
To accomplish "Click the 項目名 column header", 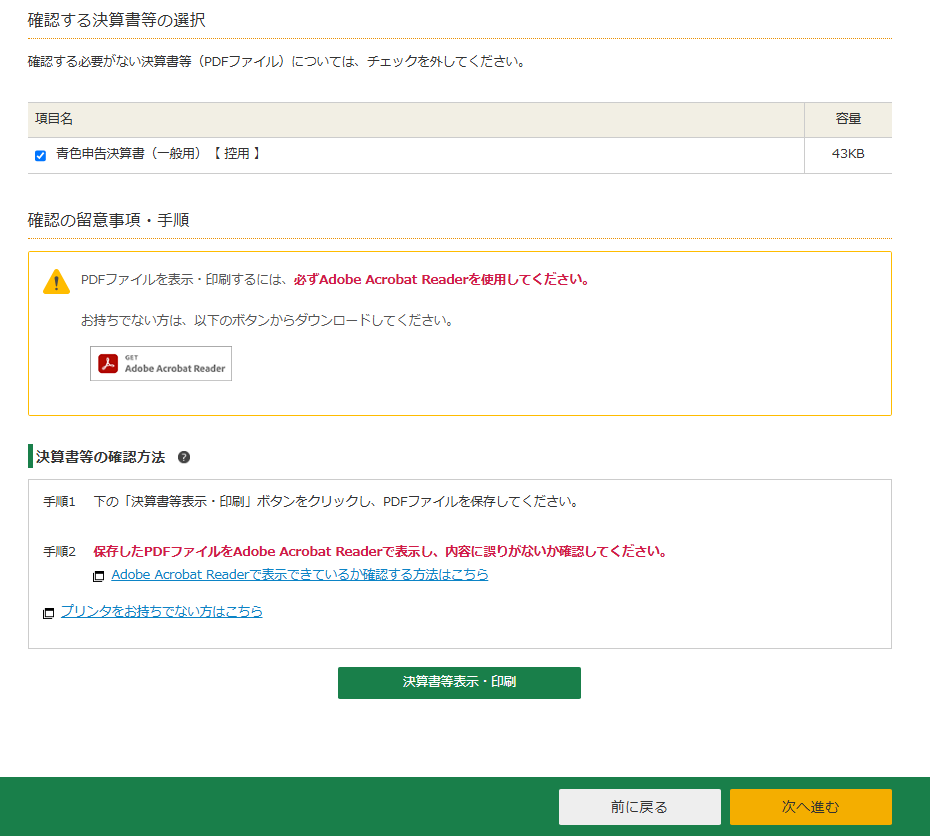I will point(54,119).
